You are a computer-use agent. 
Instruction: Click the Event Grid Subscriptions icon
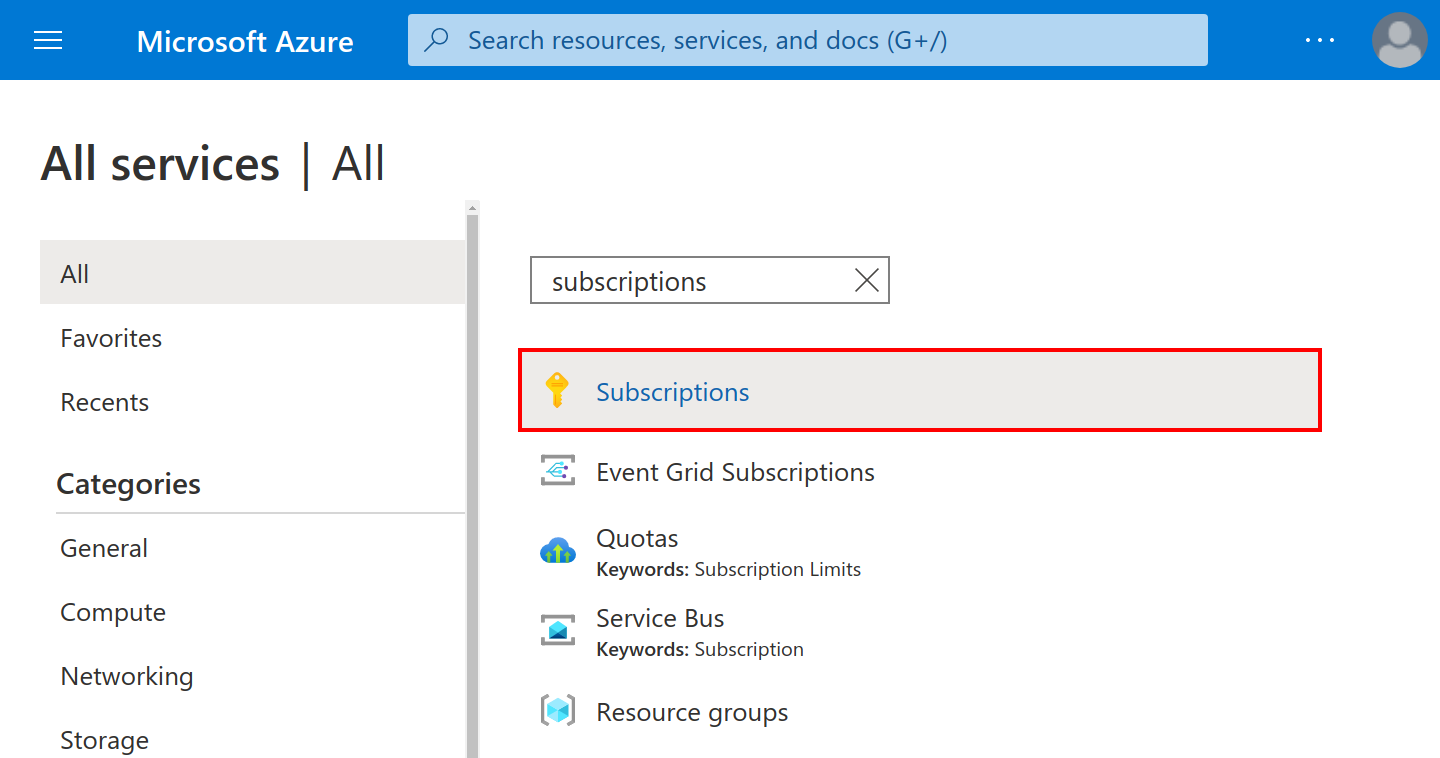point(557,471)
